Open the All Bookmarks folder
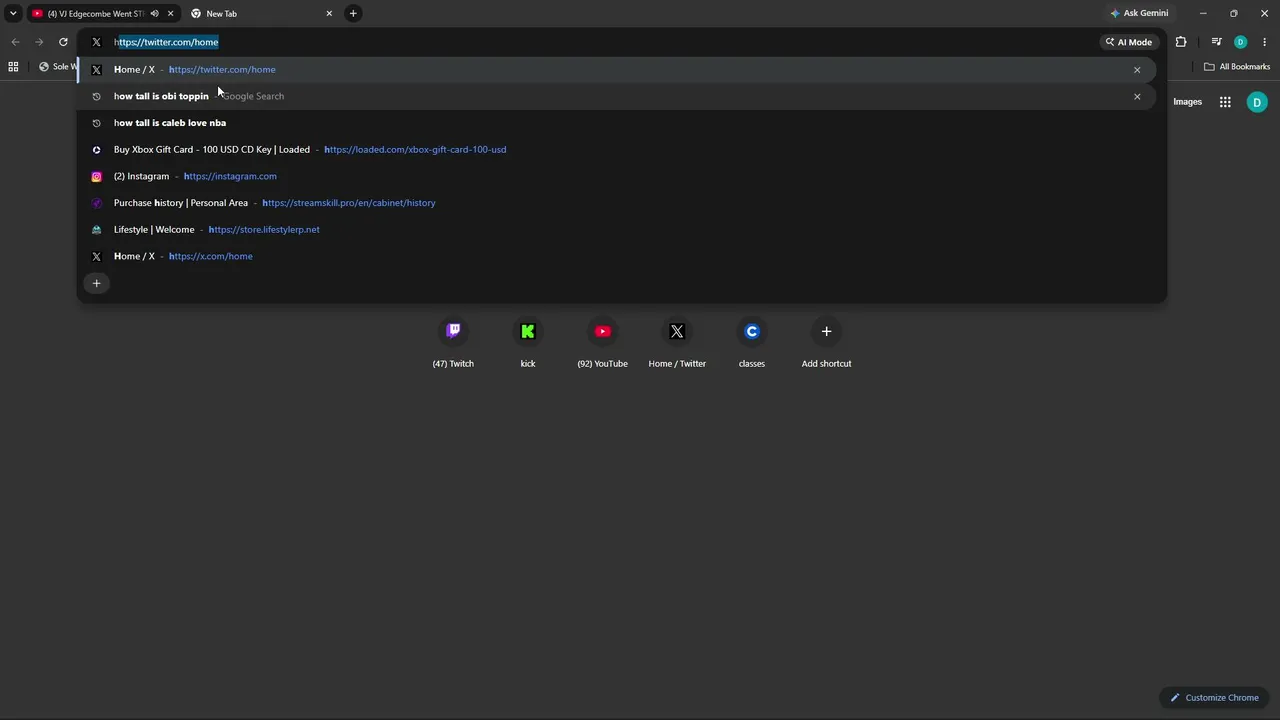 [x=1237, y=67]
